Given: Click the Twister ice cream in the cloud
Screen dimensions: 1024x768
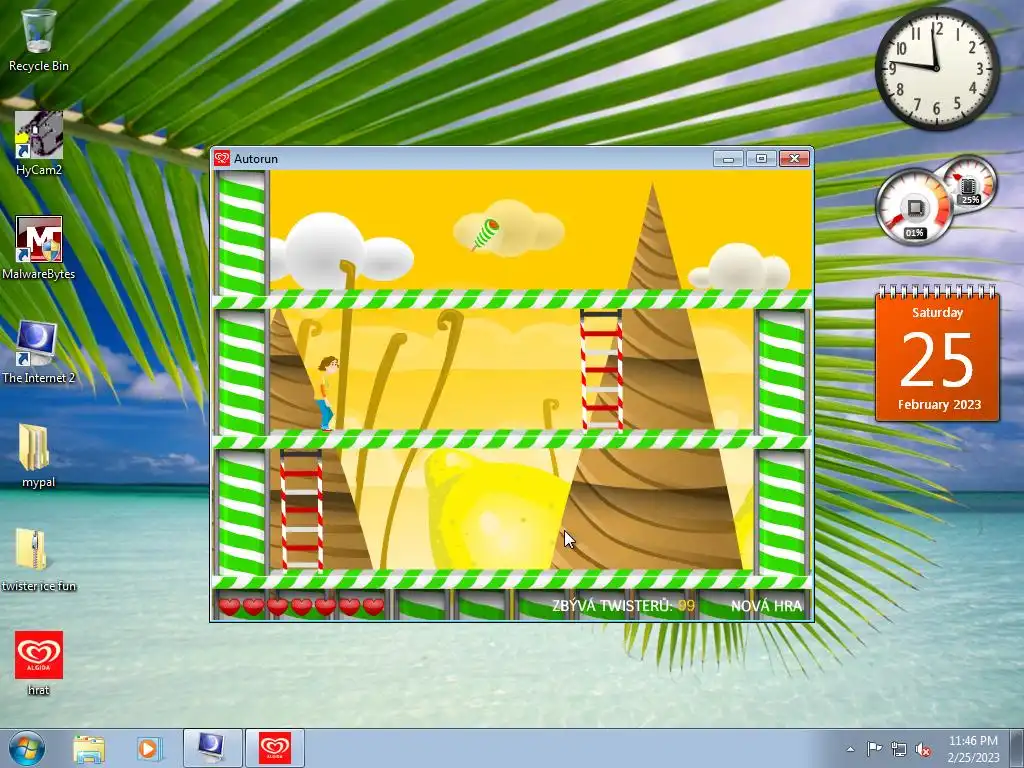Looking at the screenshot, I should click(x=486, y=234).
